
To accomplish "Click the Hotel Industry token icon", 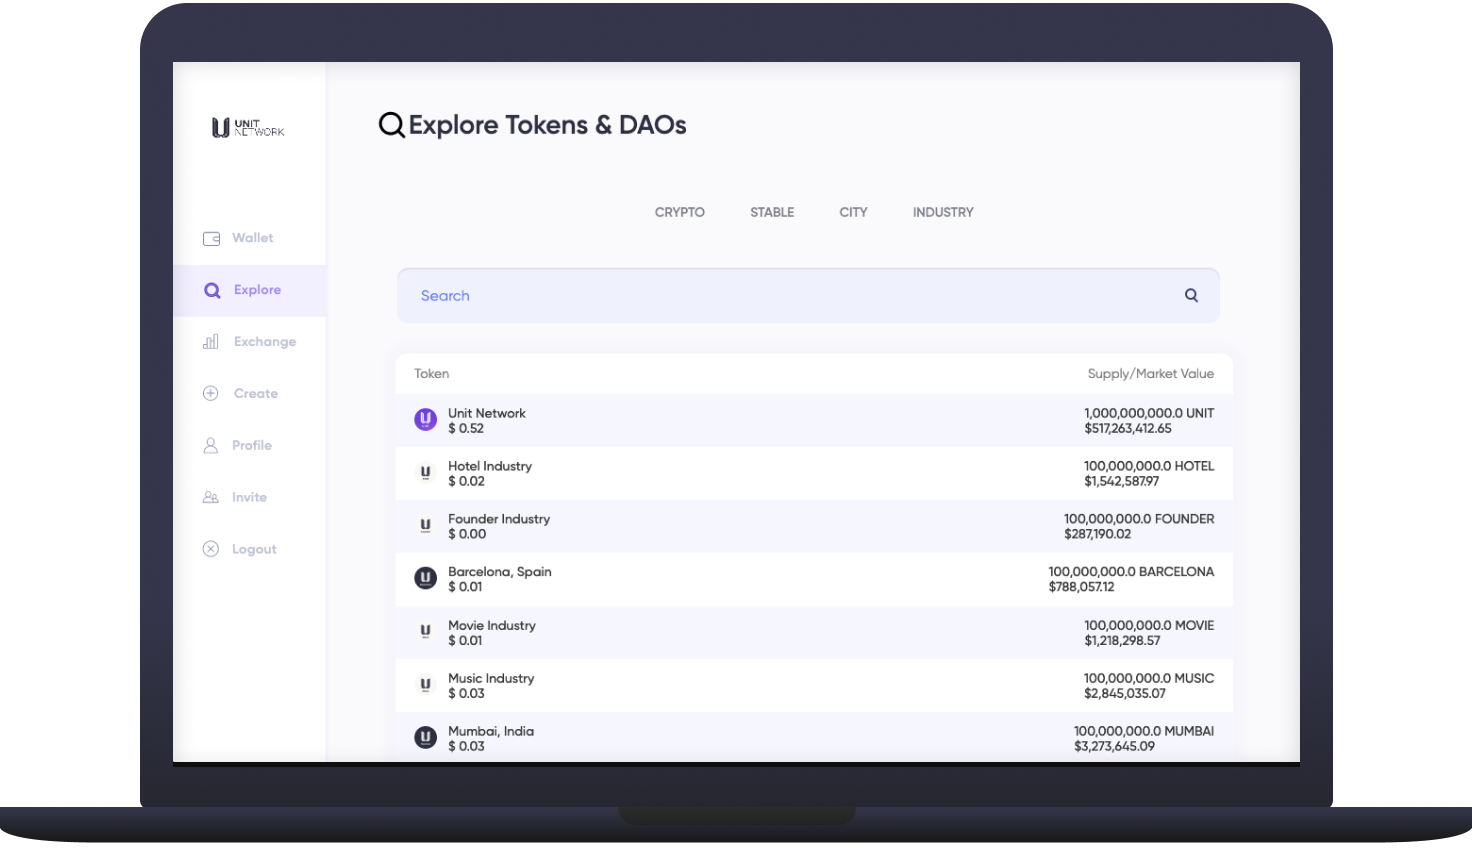I will point(426,473).
